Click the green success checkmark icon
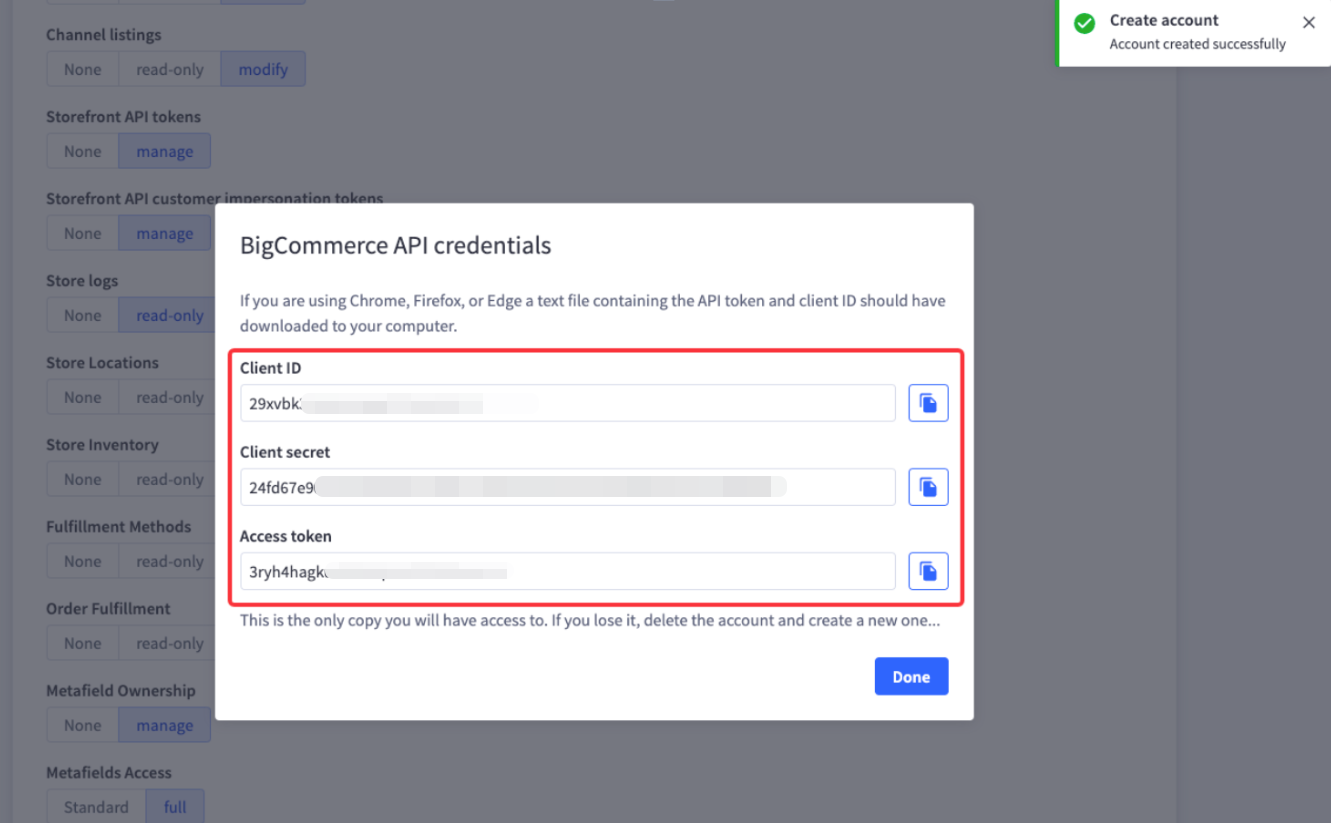Viewport: 1331px width, 823px height. 1084,23
